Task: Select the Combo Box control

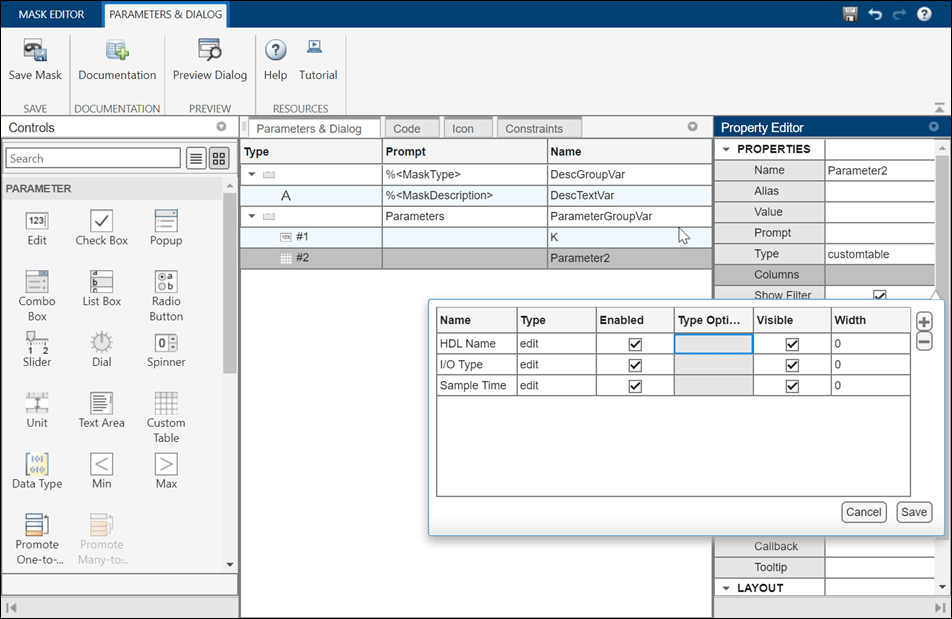Action: (36, 296)
